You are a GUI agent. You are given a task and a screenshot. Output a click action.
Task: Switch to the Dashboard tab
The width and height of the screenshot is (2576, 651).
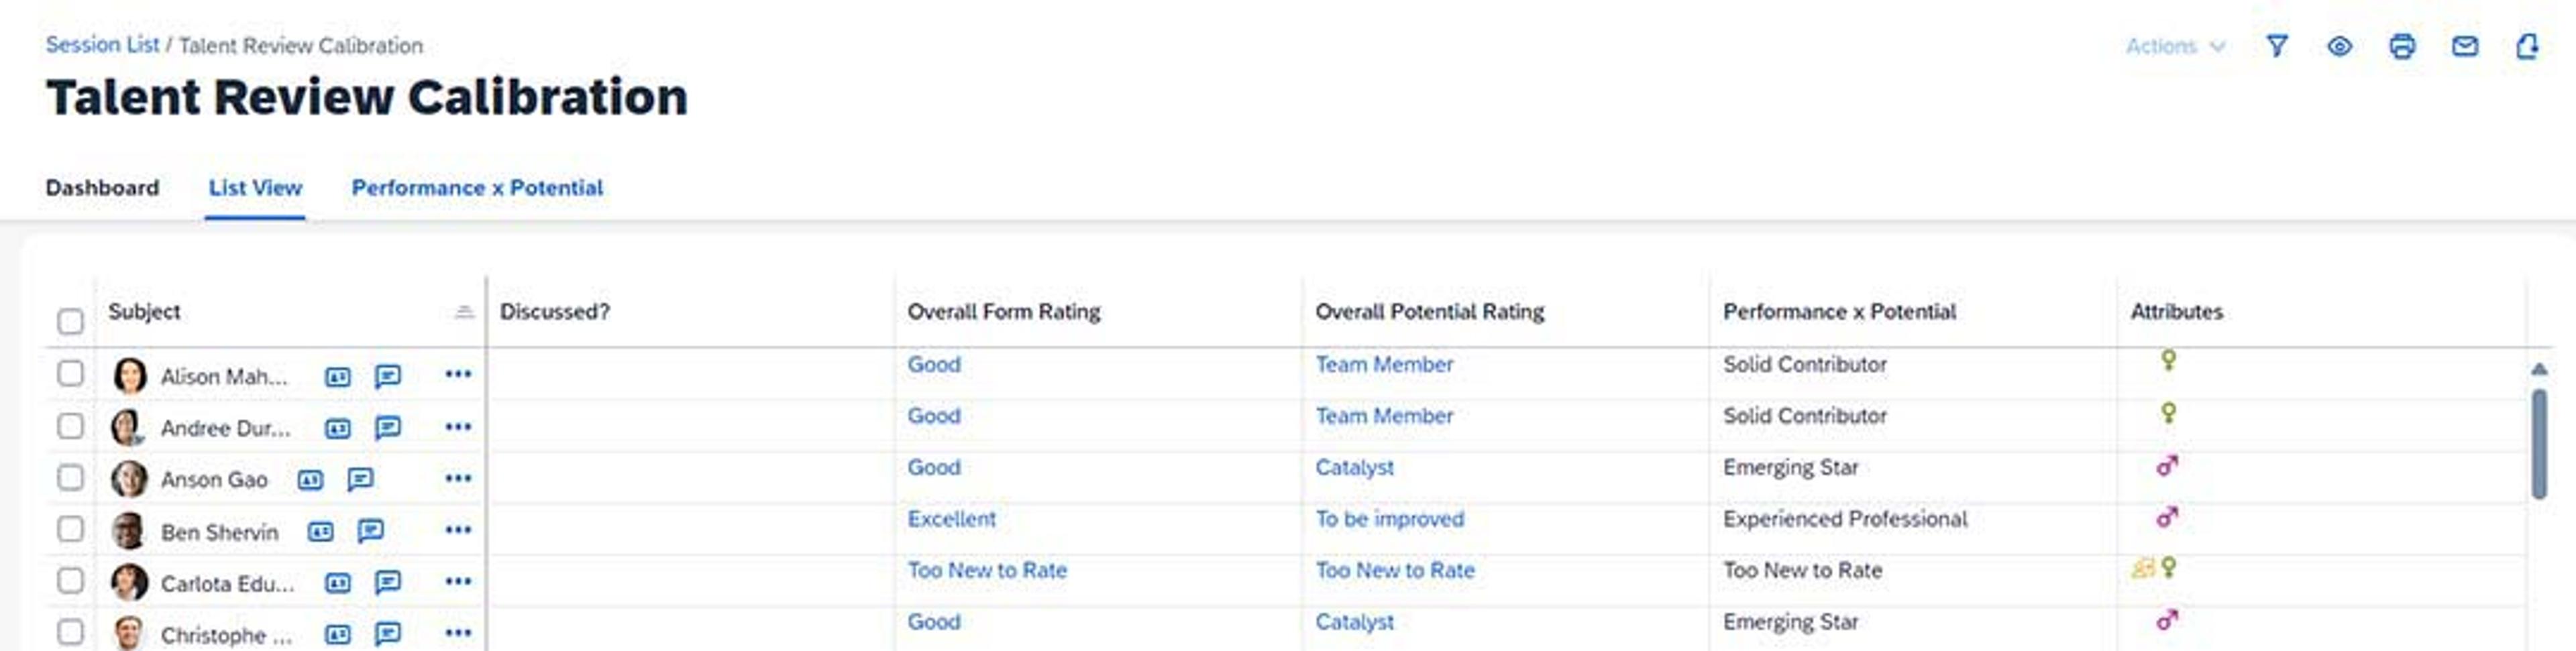coord(102,188)
